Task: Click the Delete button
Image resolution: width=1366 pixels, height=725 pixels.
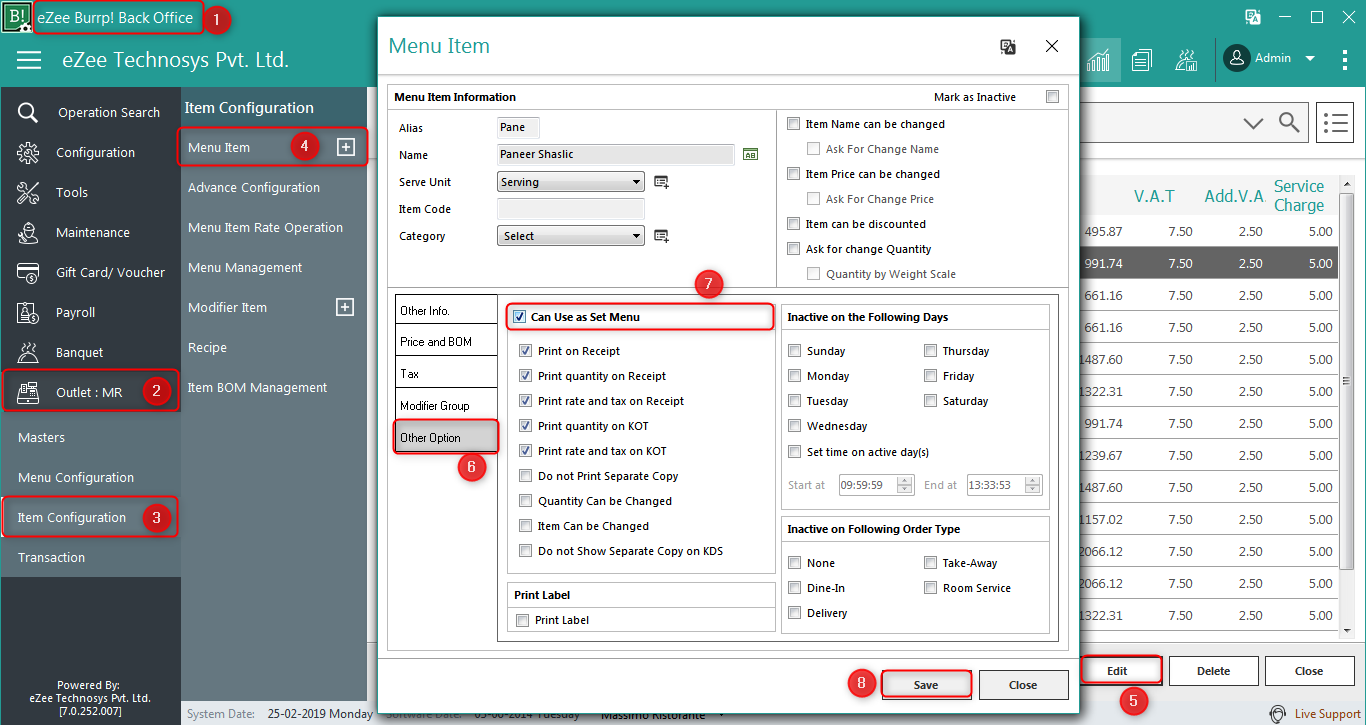Action: pos(1213,671)
